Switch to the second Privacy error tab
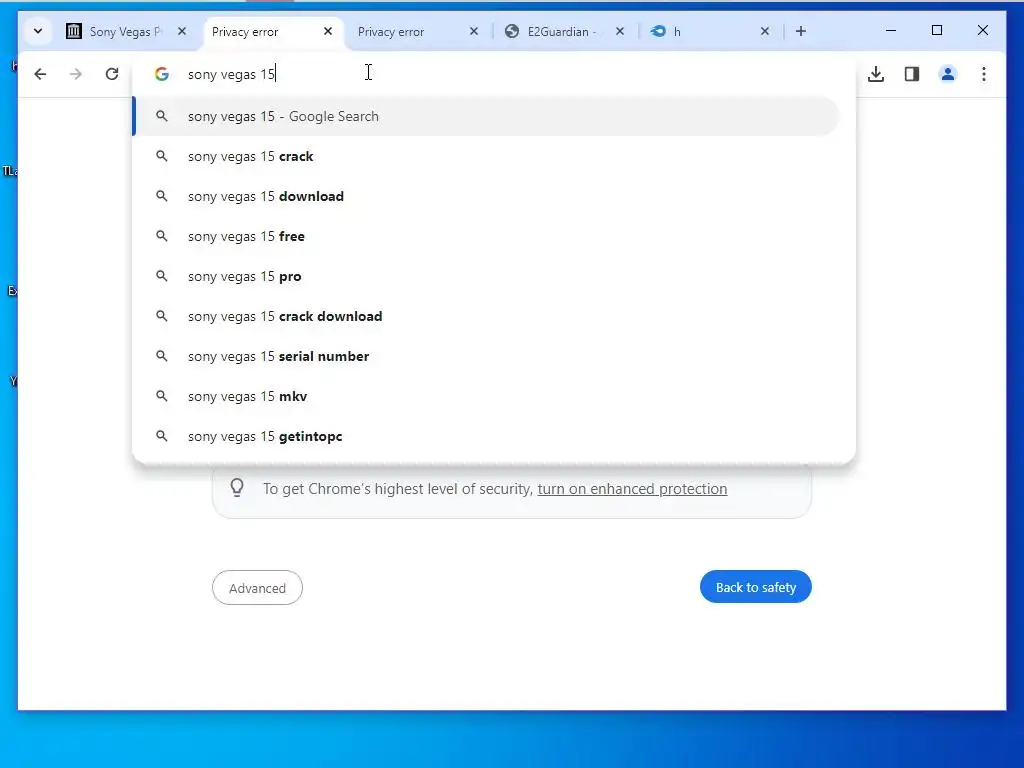The width and height of the screenshot is (1024, 768). pos(404,31)
